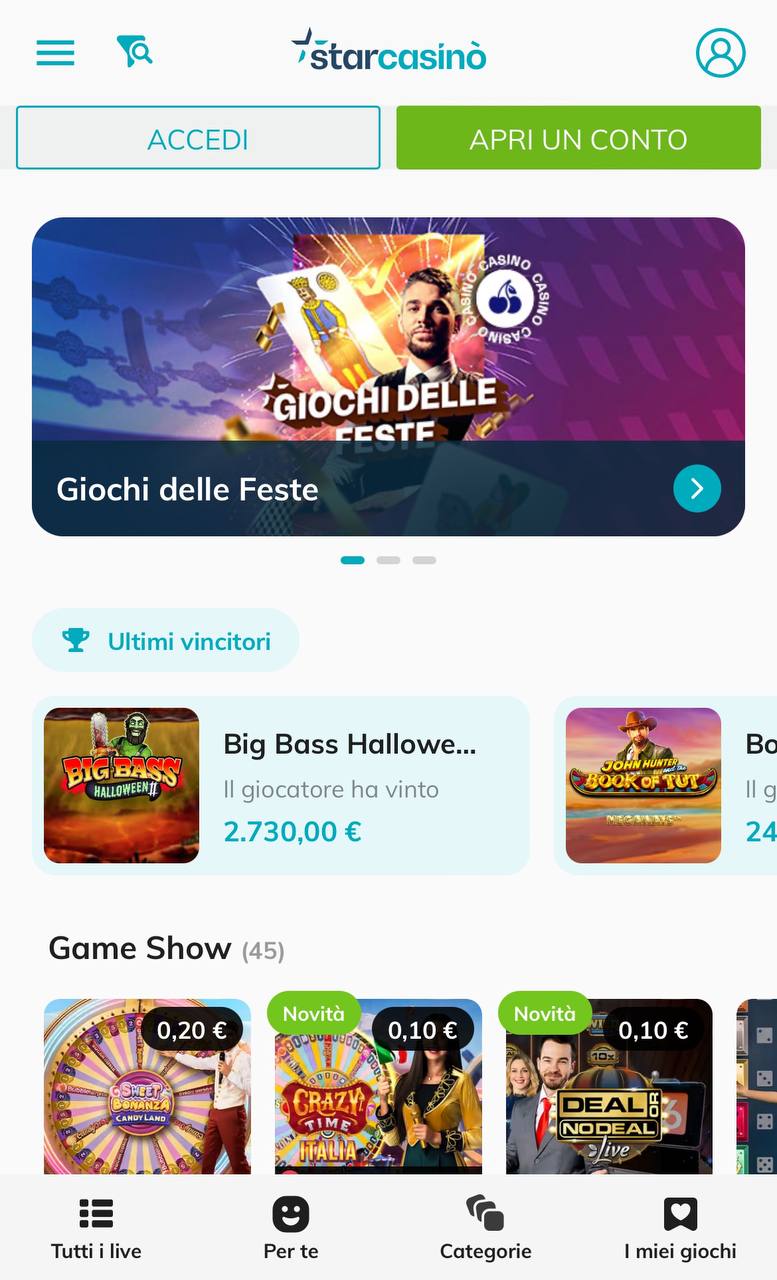The height and width of the screenshot is (1280, 777).
Task: Select the second carousel dot indicator
Action: click(388, 560)
